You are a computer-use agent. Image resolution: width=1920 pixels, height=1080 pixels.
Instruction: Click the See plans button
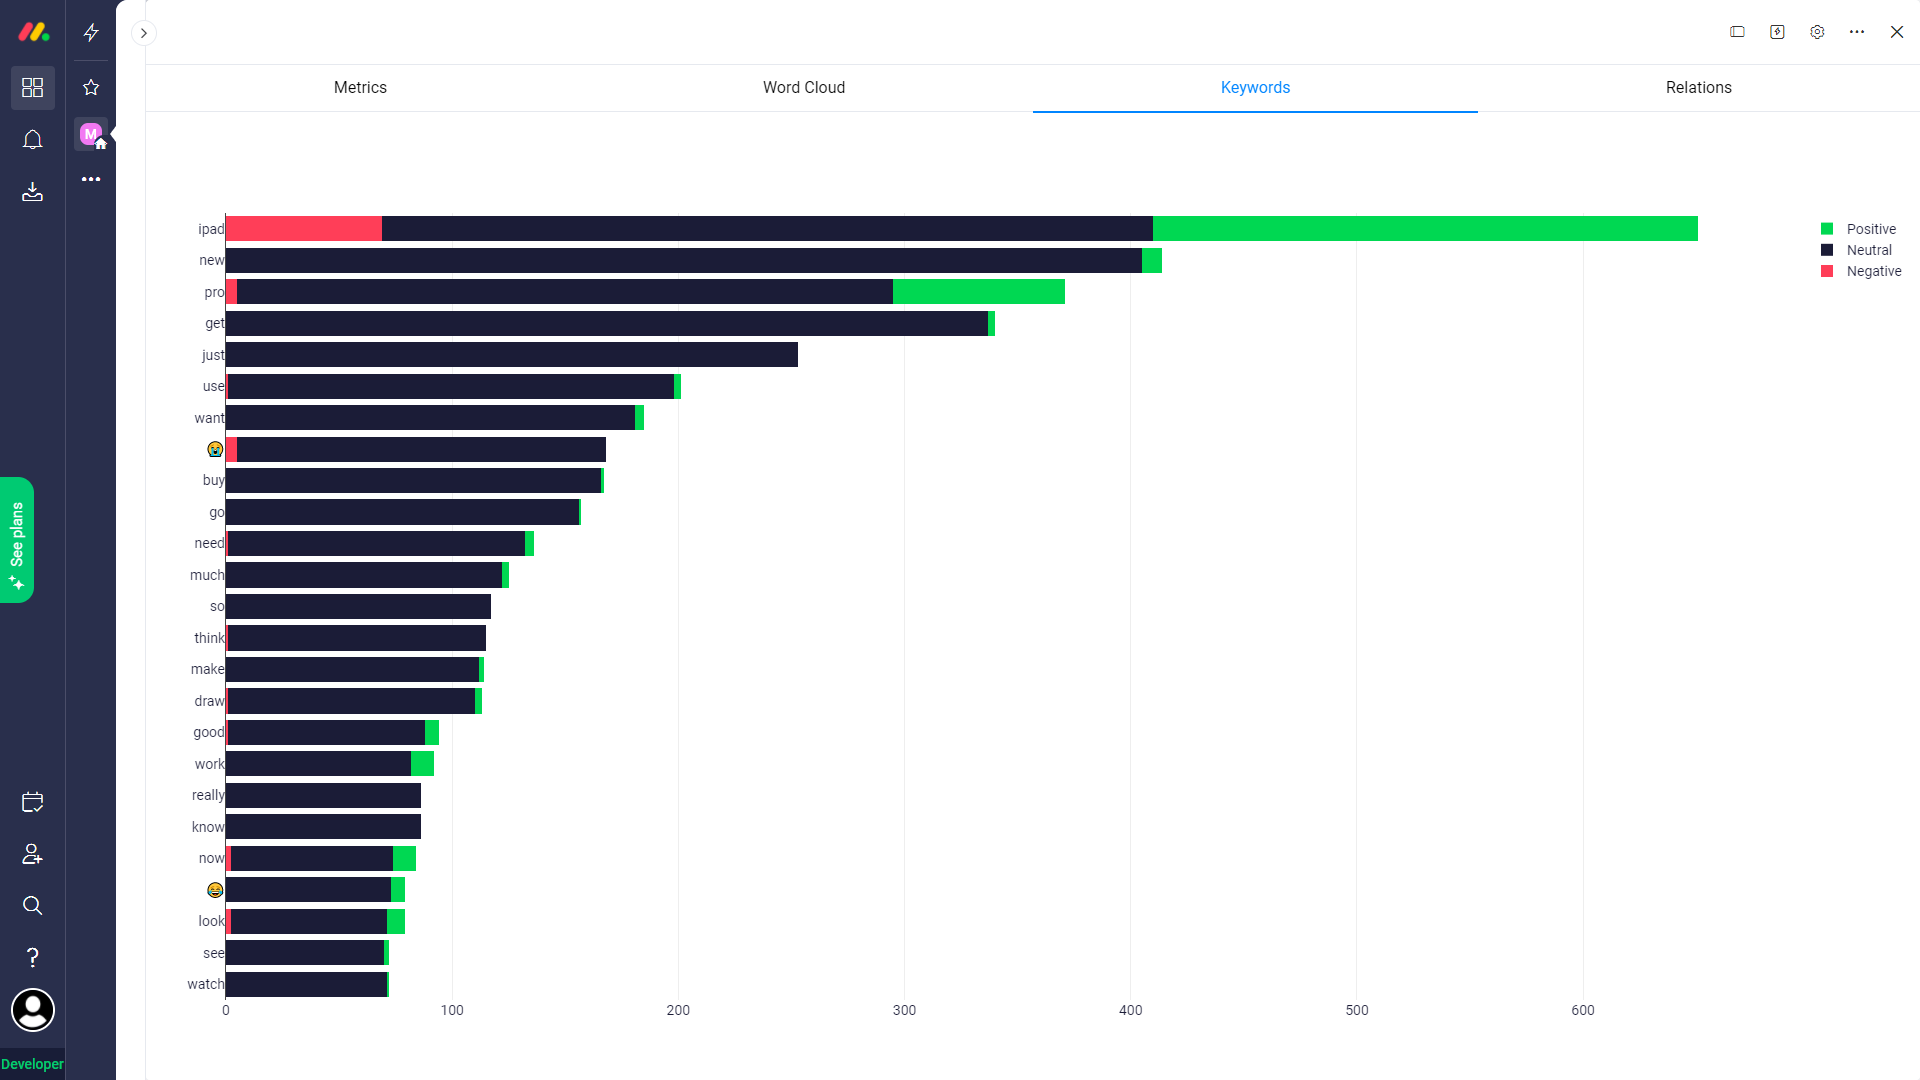17,540
